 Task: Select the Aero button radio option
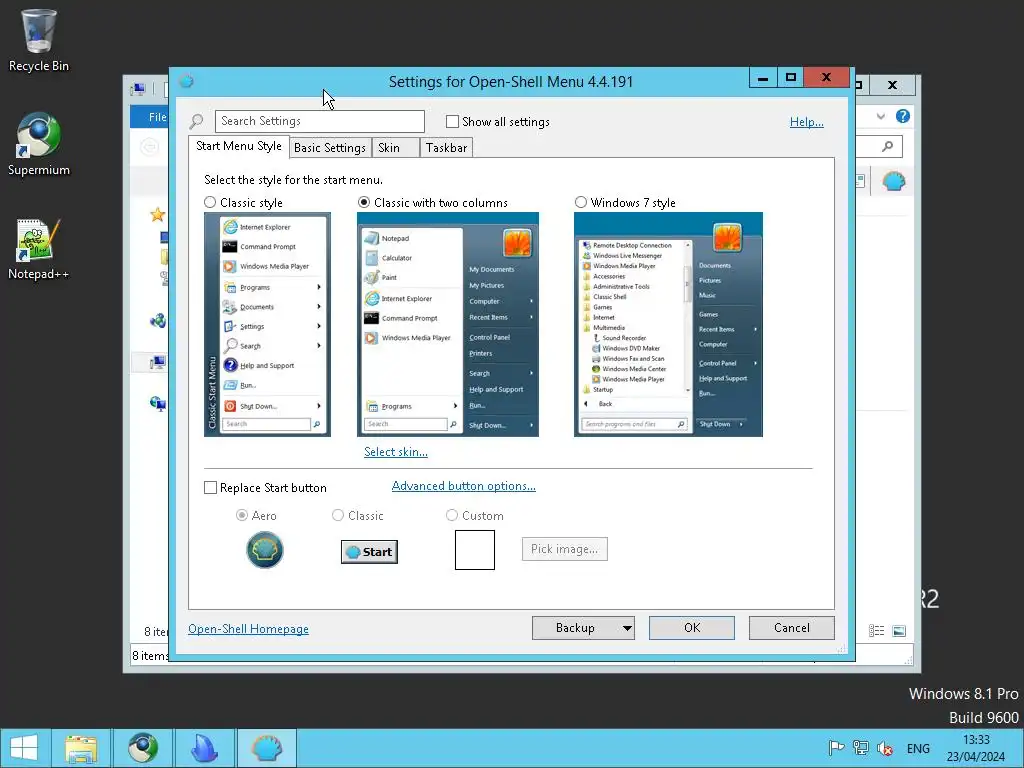[x=242, y=515]
